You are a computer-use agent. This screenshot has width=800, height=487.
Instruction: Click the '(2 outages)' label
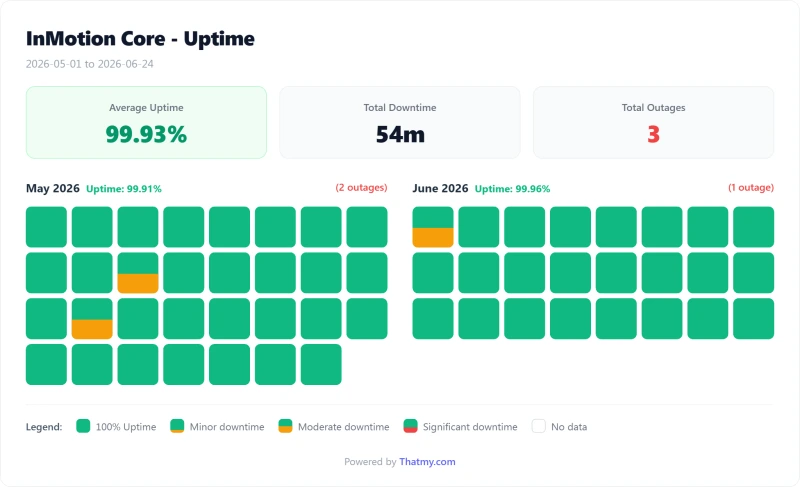click(361, 188)
